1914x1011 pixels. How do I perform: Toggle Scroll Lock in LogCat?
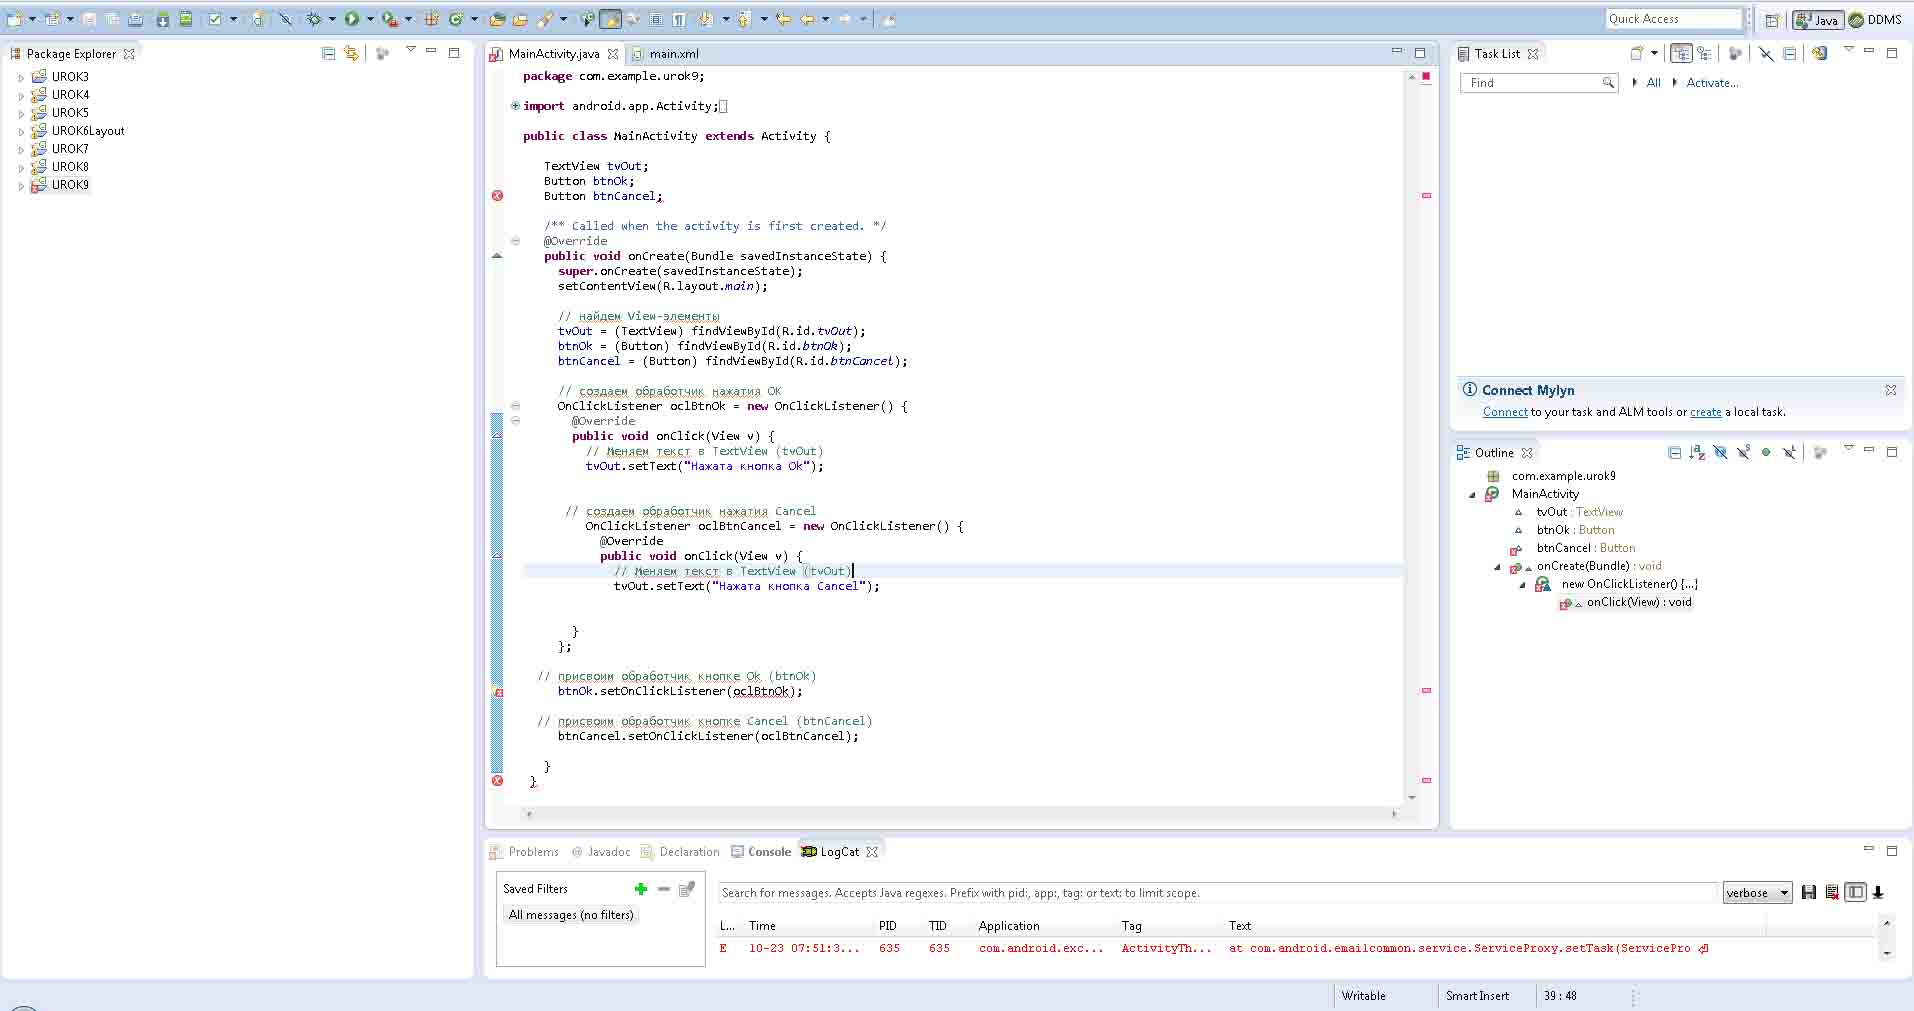pyautogui.click(x=1878, y=893)
